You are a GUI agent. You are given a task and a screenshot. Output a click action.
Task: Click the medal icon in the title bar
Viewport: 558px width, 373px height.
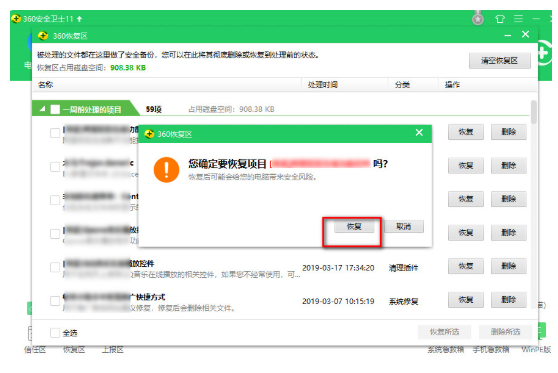click(478, 18)
